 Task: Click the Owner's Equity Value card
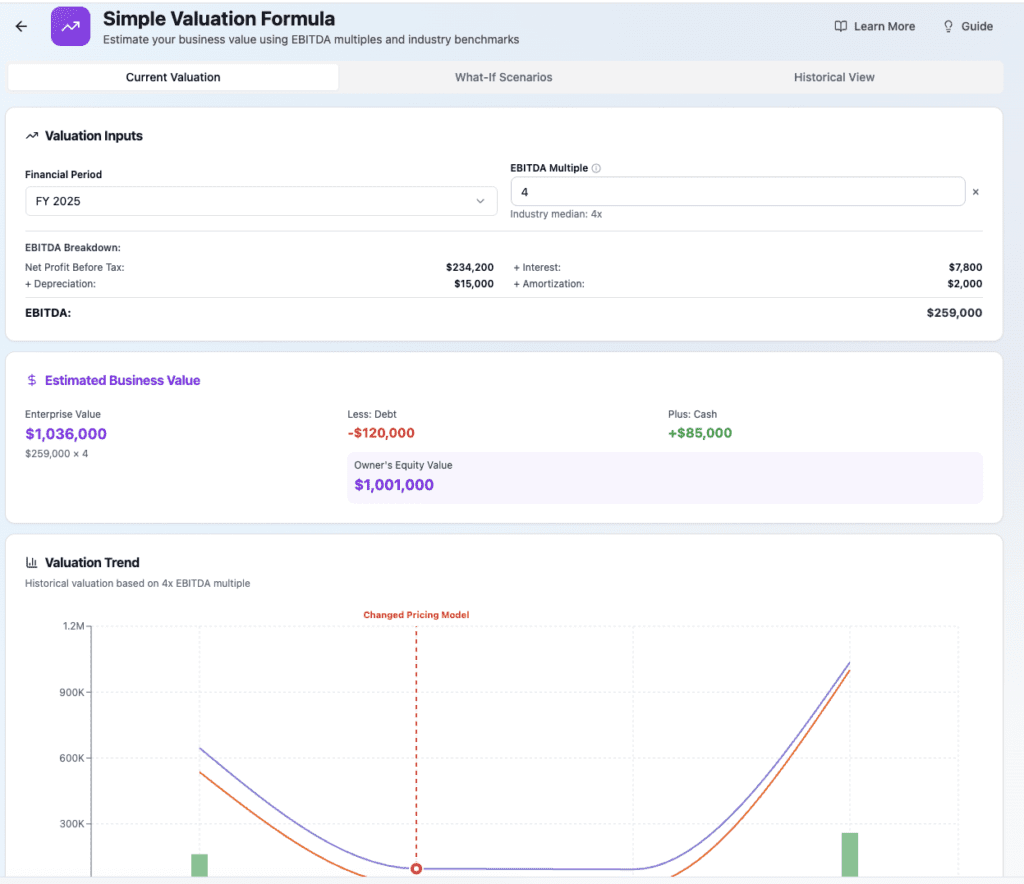pos(664,478)
